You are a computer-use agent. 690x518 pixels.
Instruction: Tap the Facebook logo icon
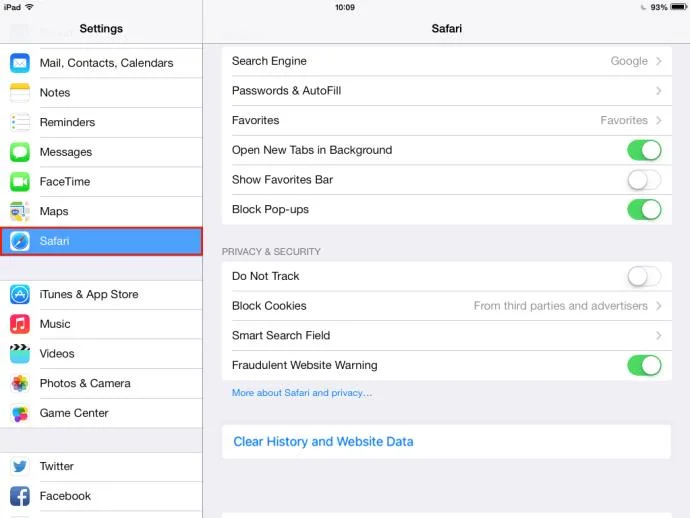point(20,496)
